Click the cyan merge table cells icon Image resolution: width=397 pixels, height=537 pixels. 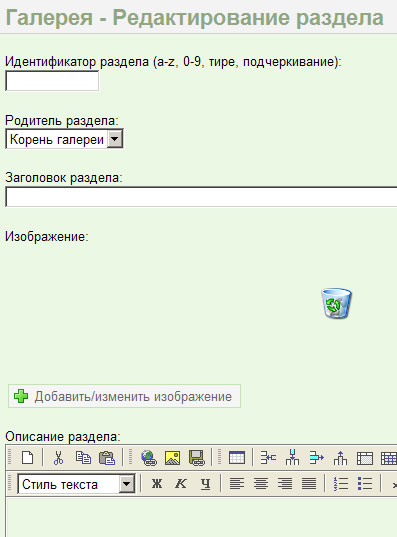coord(364,458)
